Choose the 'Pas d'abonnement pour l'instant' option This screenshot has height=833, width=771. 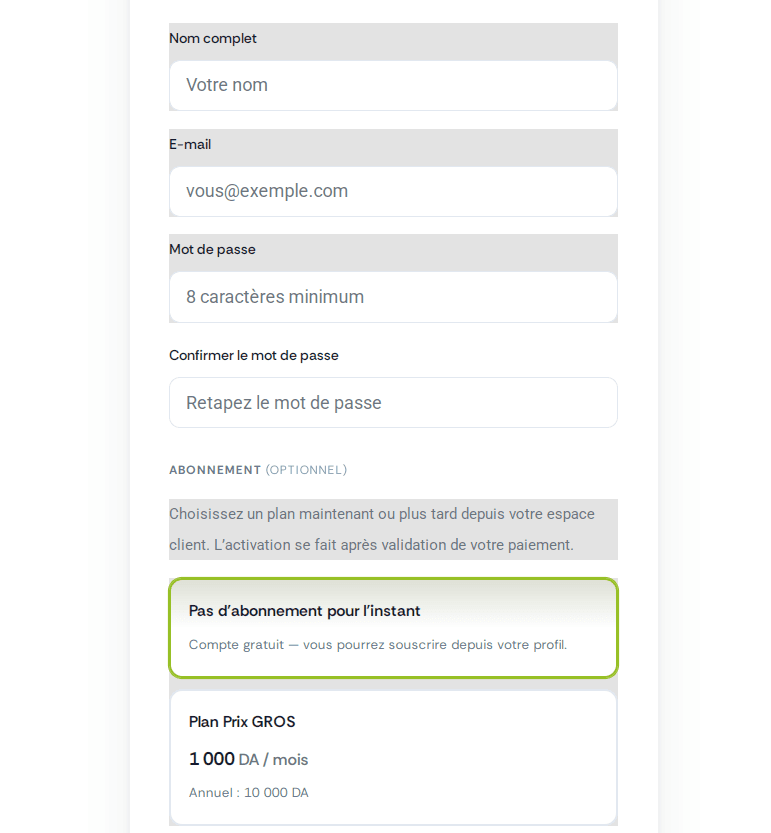(393, 628)
